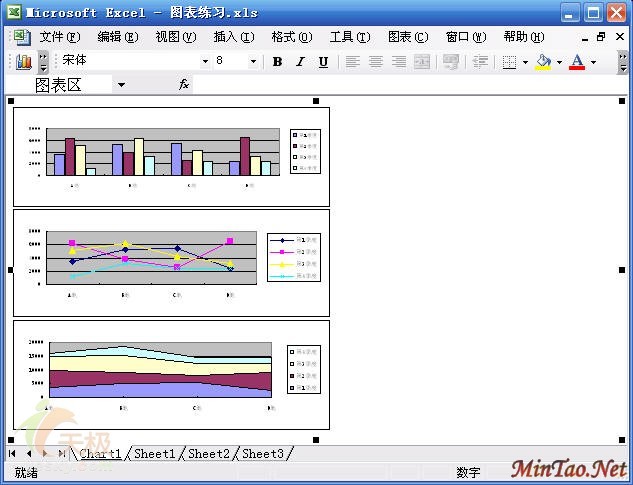This screenshot has width=633, height=485.
Task: Select the line chart in the middle
Action: [171, 262]
